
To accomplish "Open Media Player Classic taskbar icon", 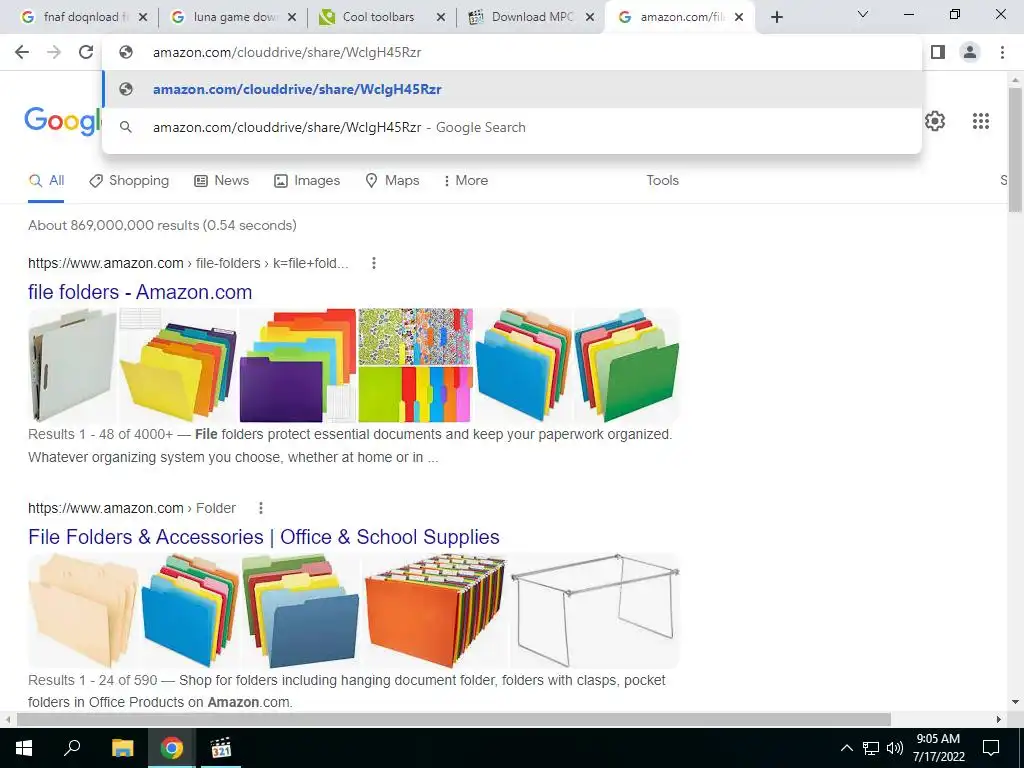I will [221, 748].
